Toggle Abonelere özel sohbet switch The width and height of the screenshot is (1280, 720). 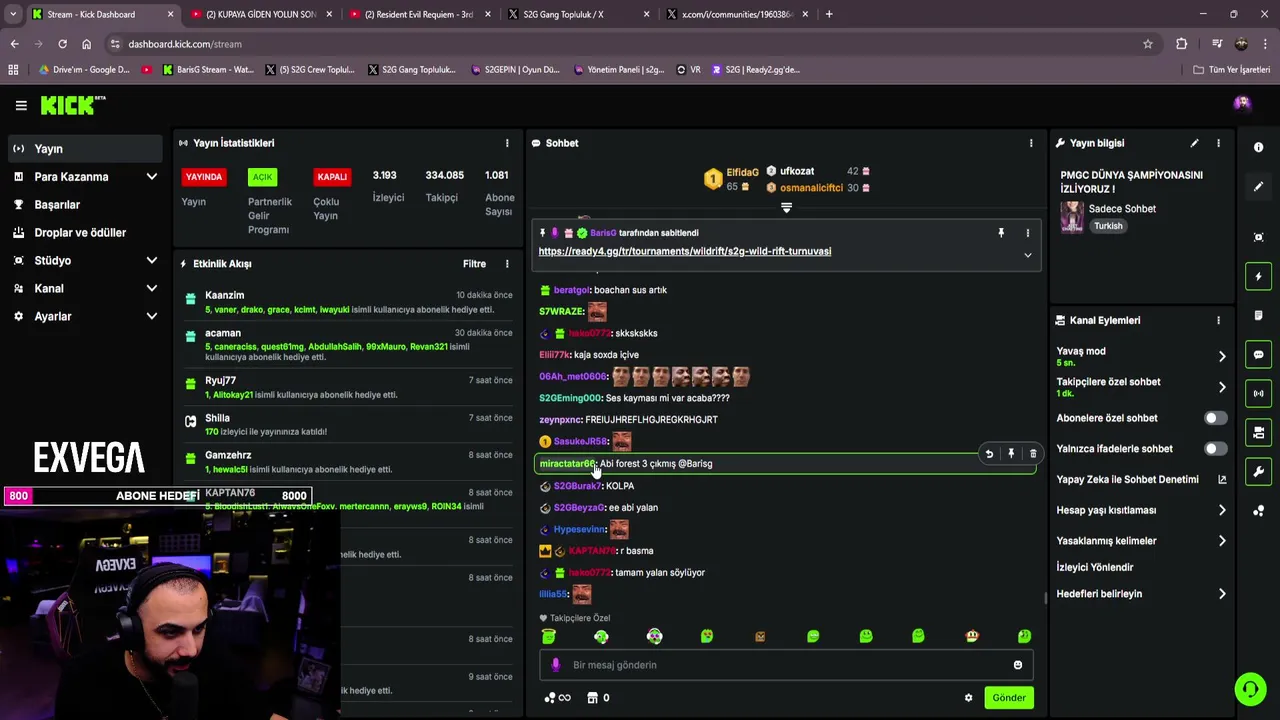1214,418
